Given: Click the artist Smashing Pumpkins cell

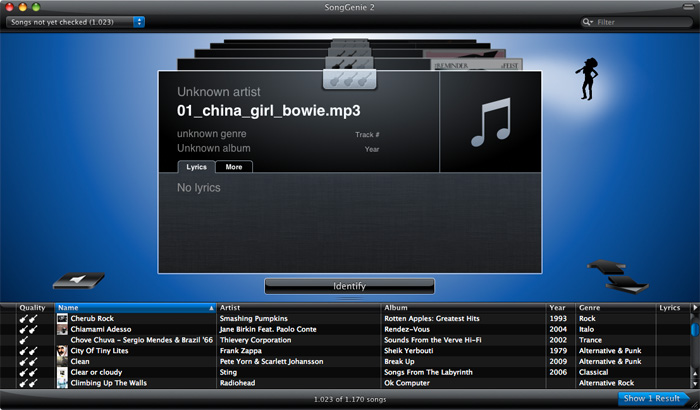Looking at the screenshot, I should (254, 318).
